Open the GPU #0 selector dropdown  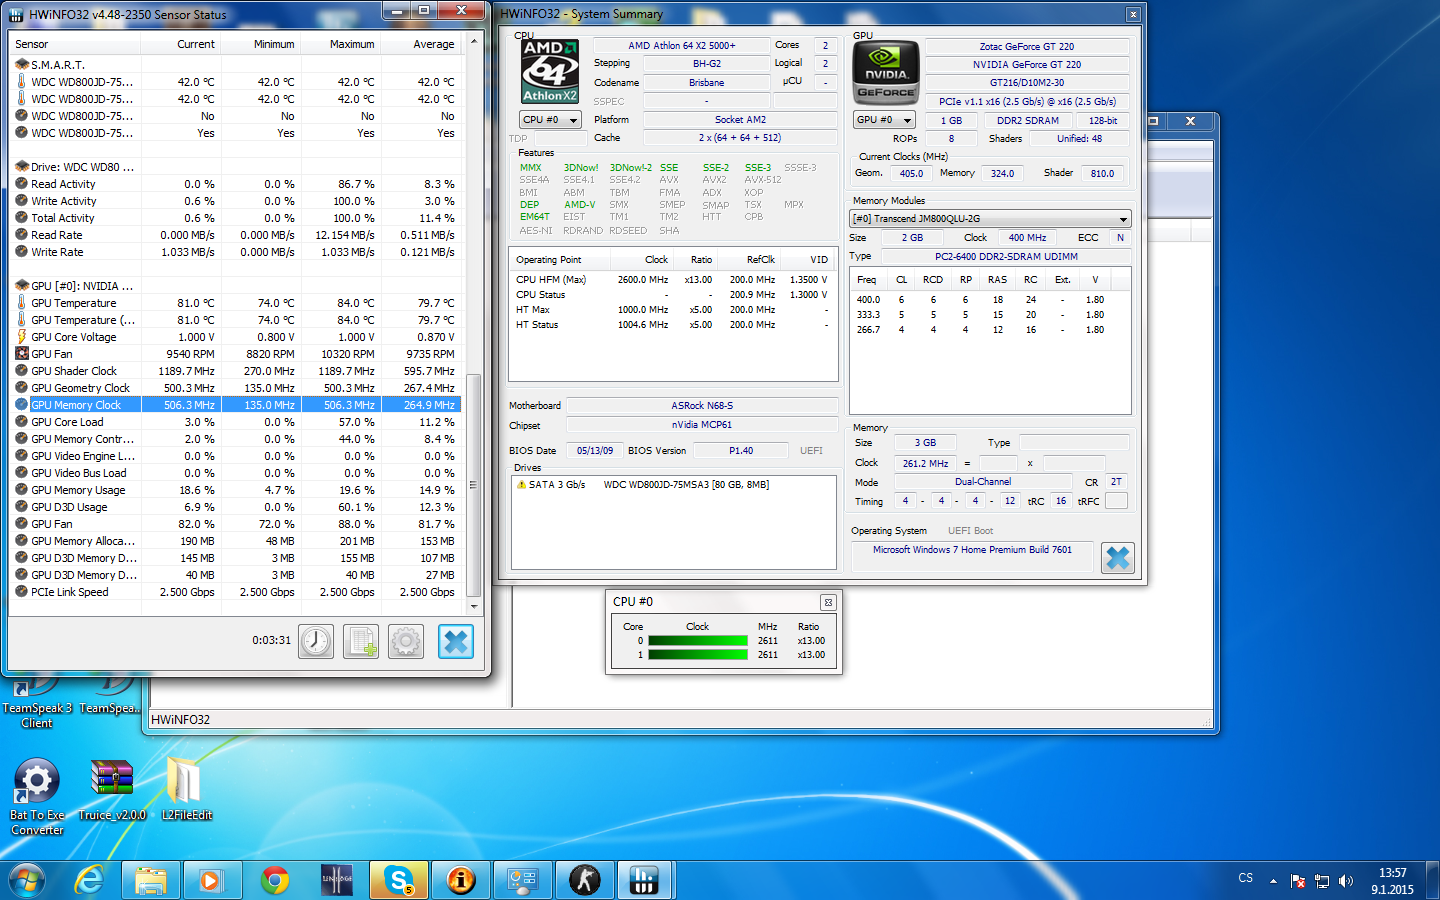(x=884, y=120)
